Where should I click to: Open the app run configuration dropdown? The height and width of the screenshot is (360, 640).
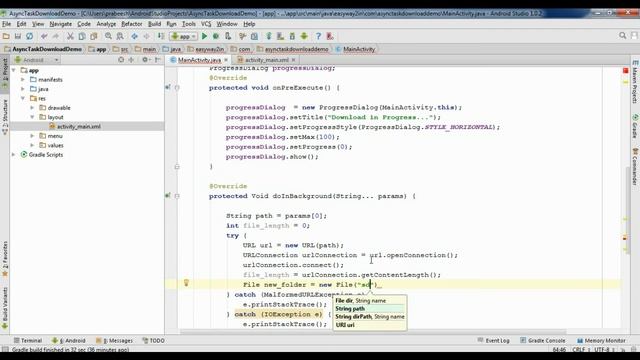pyautogui.click(x=184, y=36)
